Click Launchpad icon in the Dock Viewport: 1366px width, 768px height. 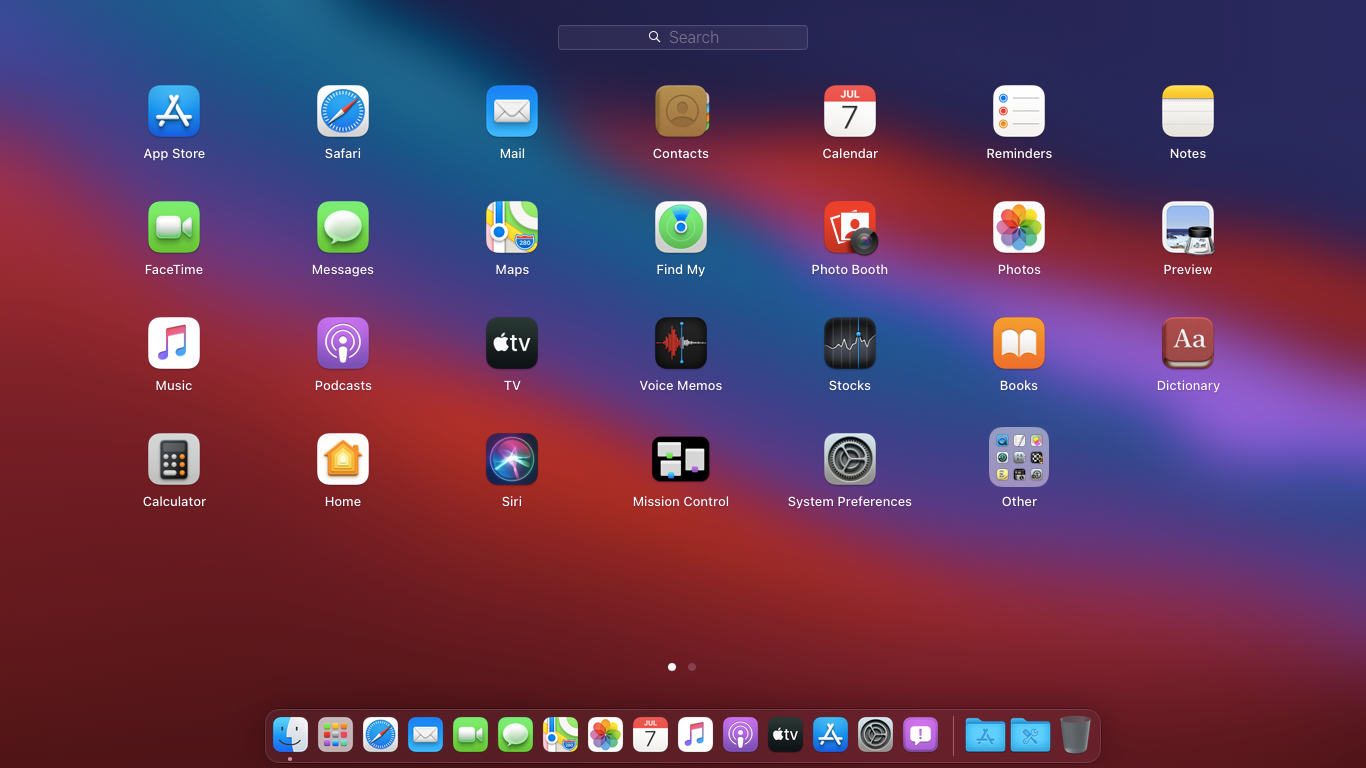tap(336, 735)
